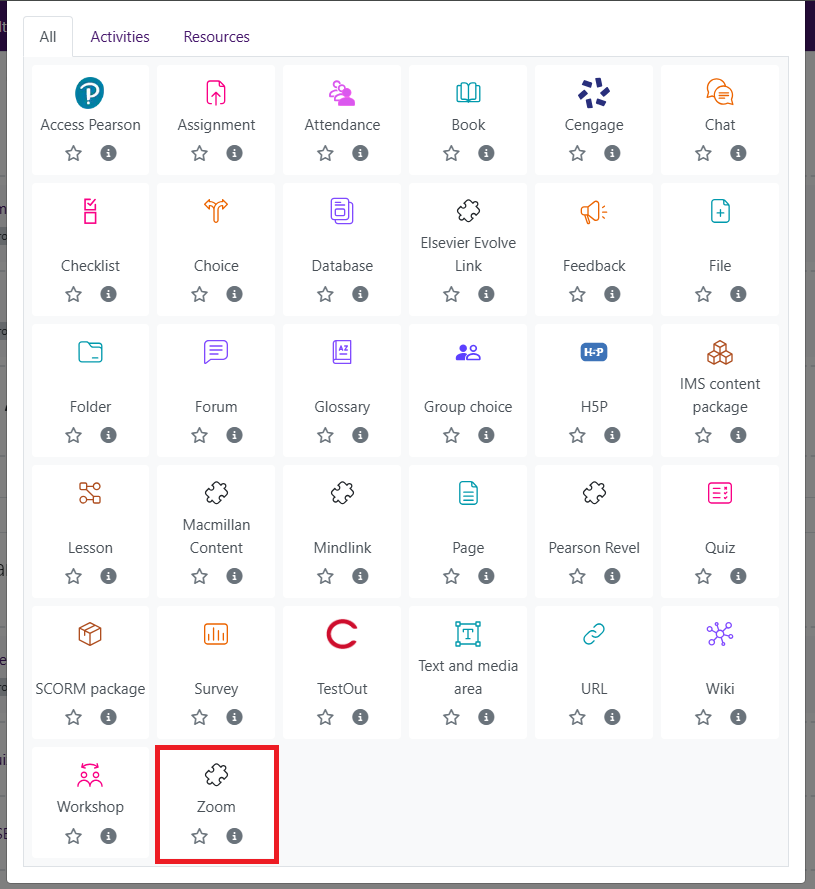Switch to the Activities tab
This screenshot has width=815, height=889.
pos(120,37)
